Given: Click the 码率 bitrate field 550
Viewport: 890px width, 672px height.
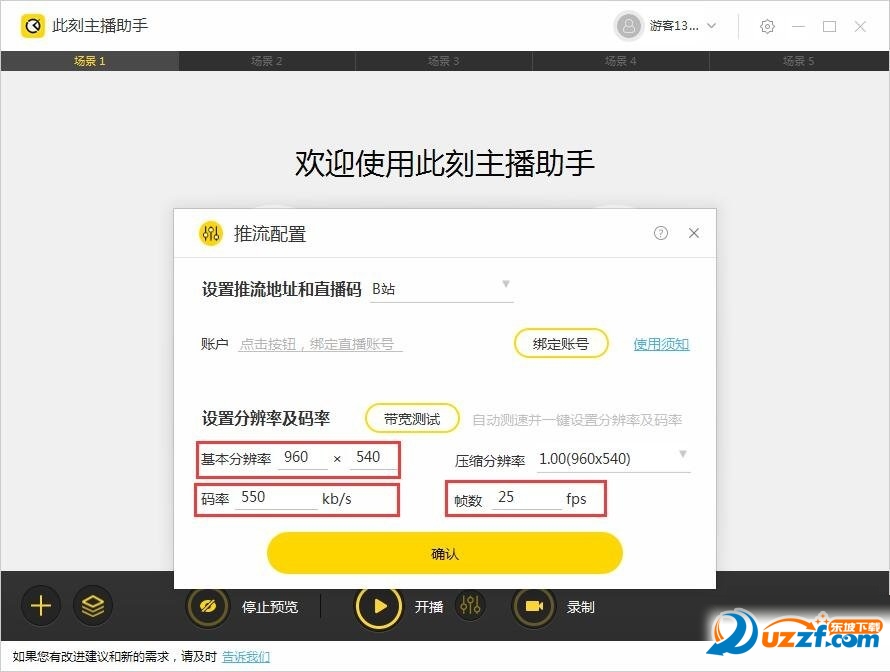Looking at the screenshot, I should pos(276,498).
